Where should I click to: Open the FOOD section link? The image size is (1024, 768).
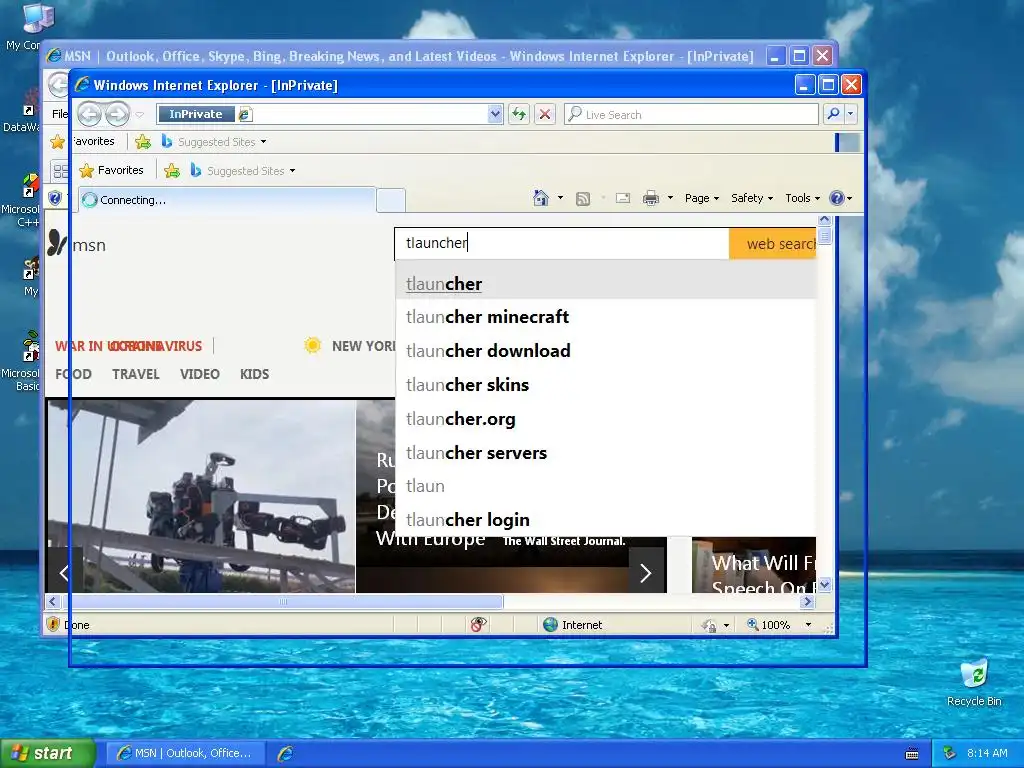coord(73,374)
